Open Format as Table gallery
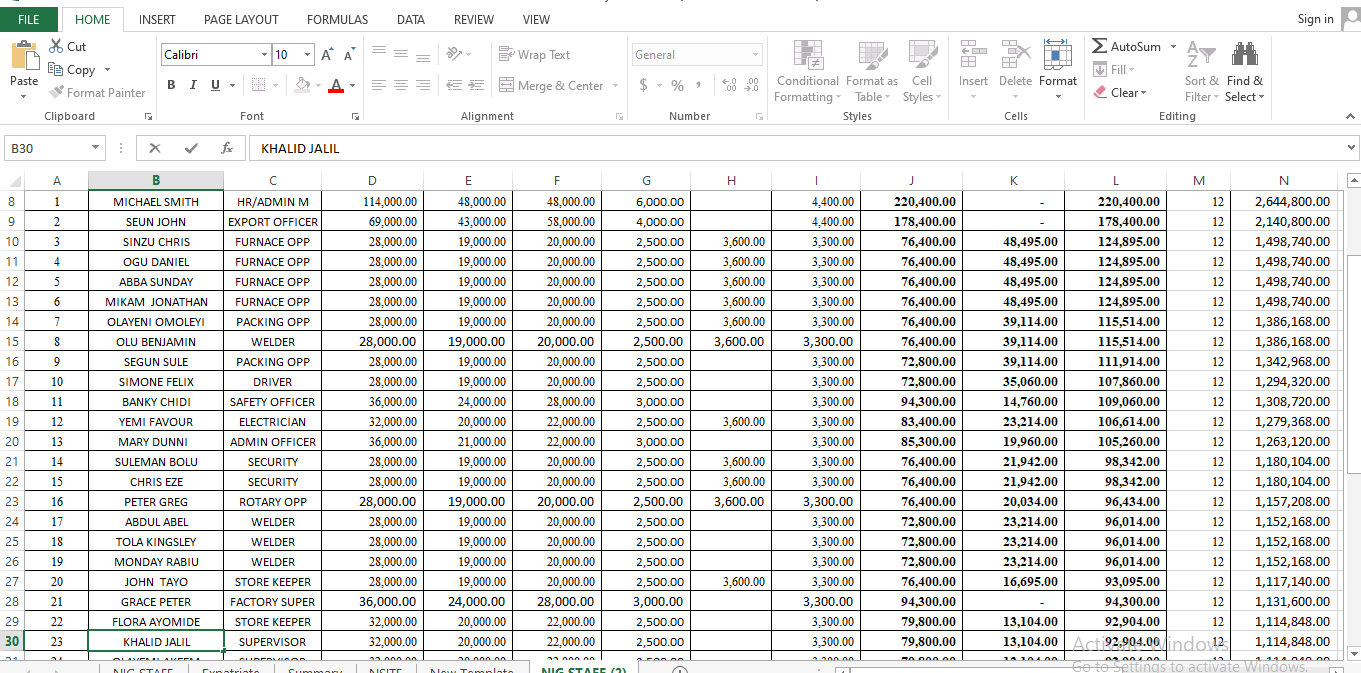This screenshot has height=673, width=1361. point(872,71)
